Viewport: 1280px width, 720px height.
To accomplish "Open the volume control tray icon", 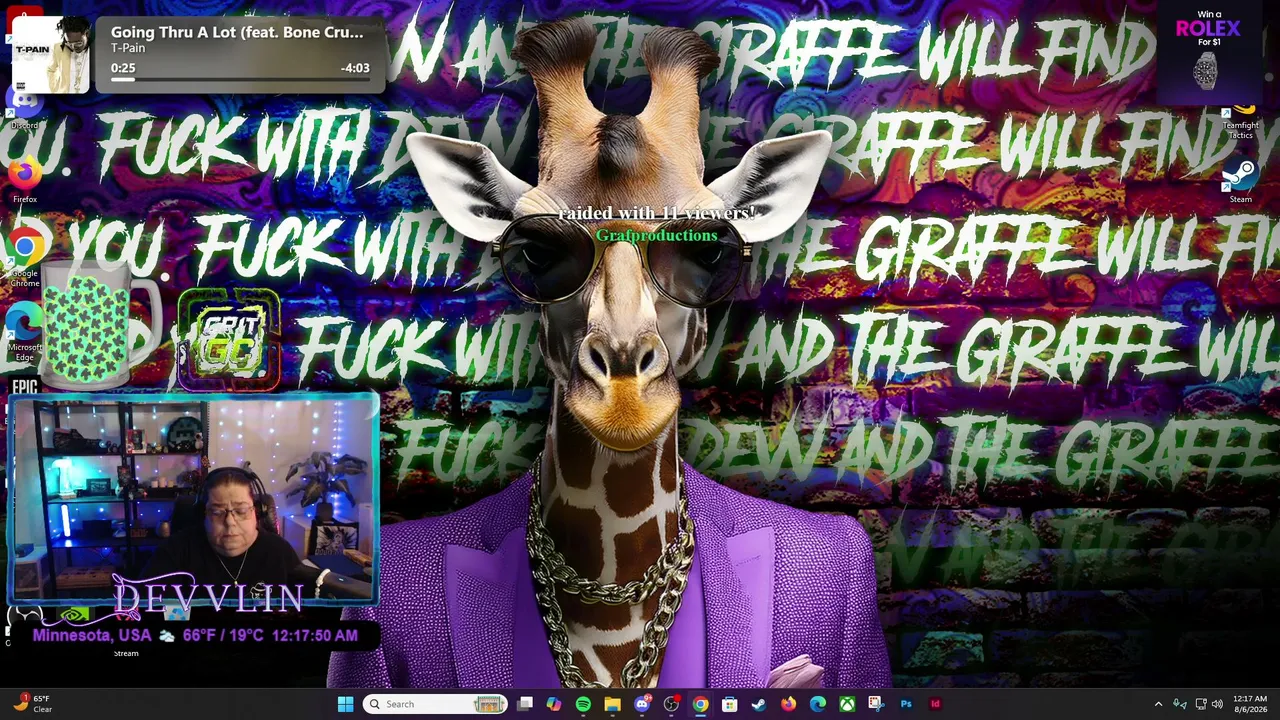I will 1217,704.
